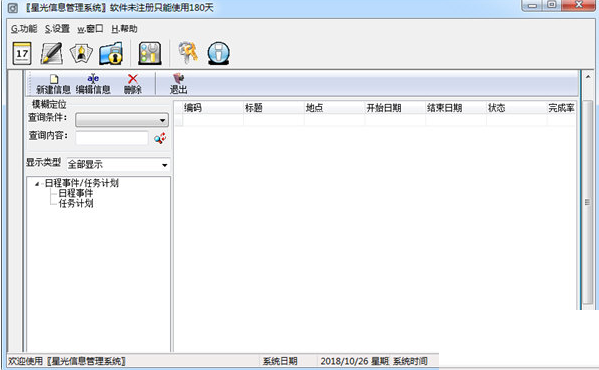Click the pen and notepad toolbar icon
Screen dimensions: 599x370
click(52, 53)
